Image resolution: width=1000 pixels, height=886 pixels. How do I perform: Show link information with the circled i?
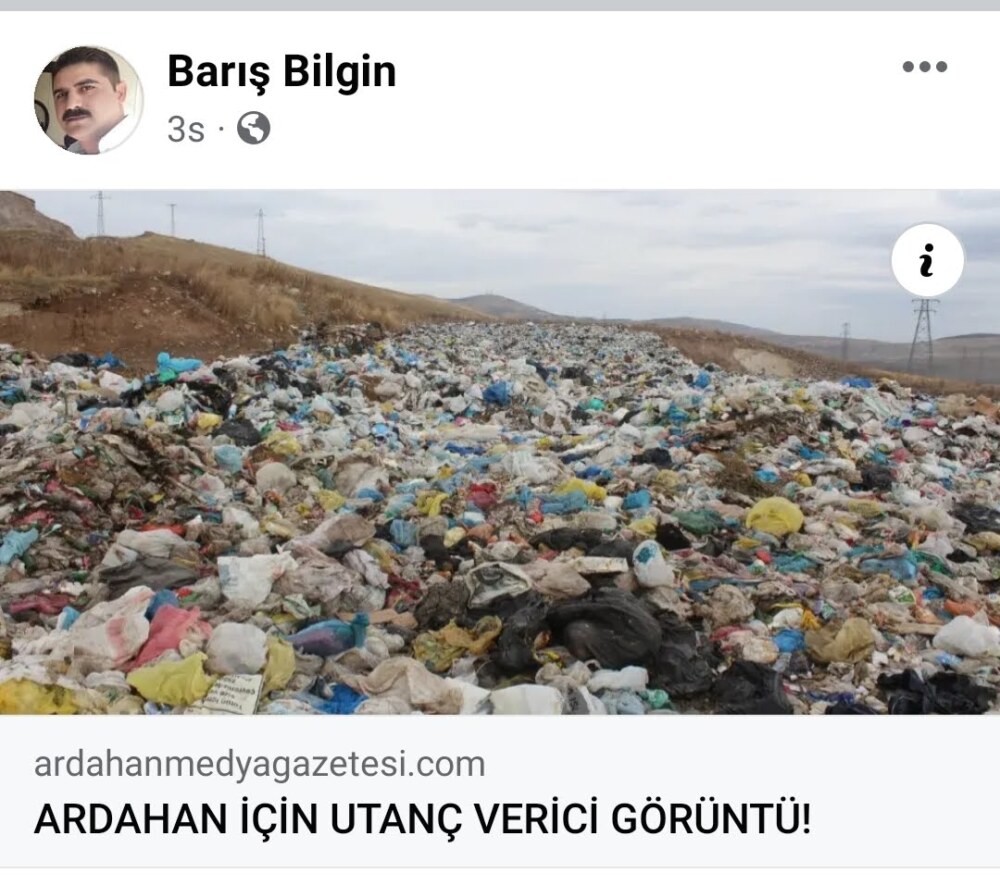(x=927, y=260)
